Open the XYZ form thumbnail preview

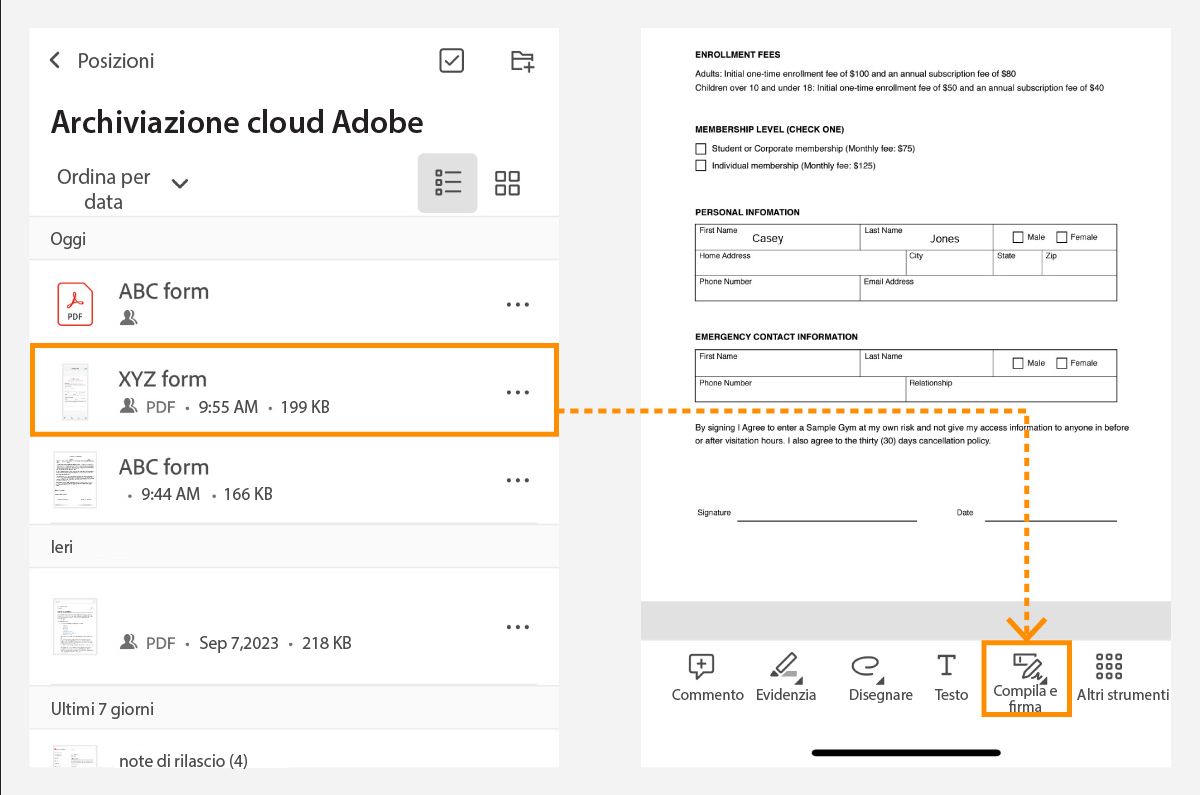pyautogui.click(x=74, y=390)
